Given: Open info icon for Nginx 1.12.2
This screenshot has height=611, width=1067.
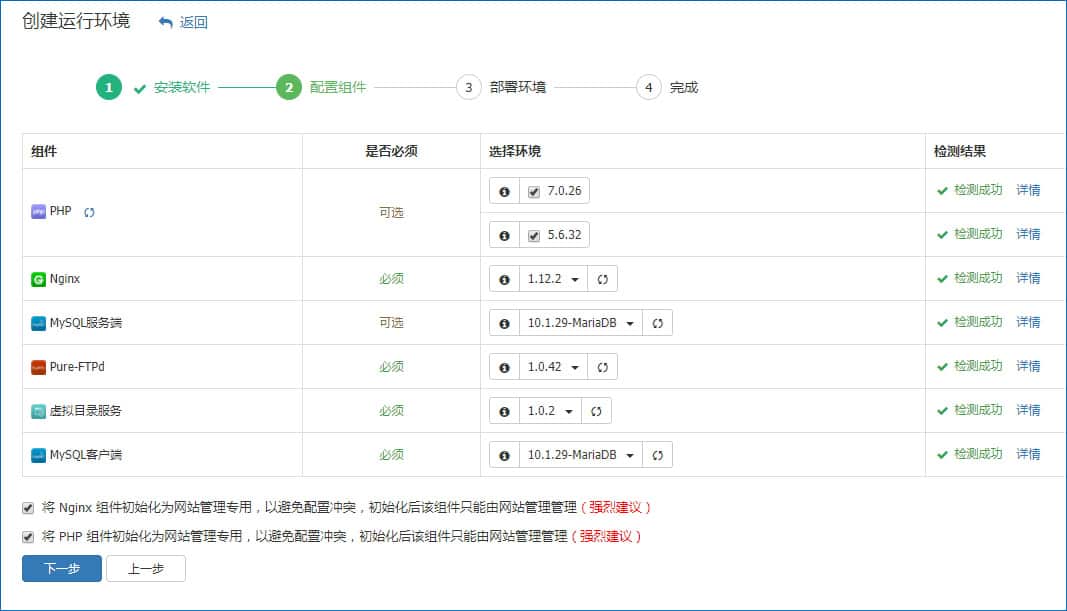Looking at the screenshot, I should [x=504, y=279].
